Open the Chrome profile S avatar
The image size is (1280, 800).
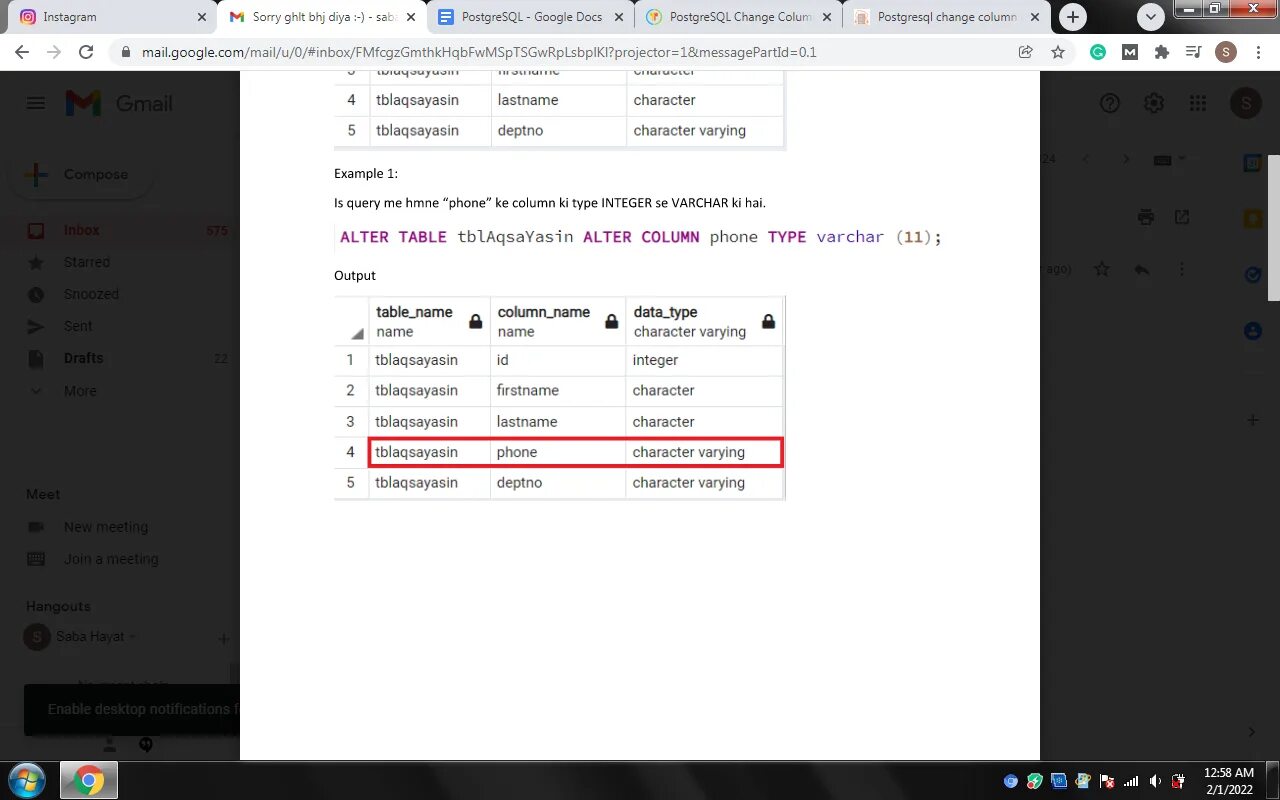pyautogui.click(x=1226, y=52)
